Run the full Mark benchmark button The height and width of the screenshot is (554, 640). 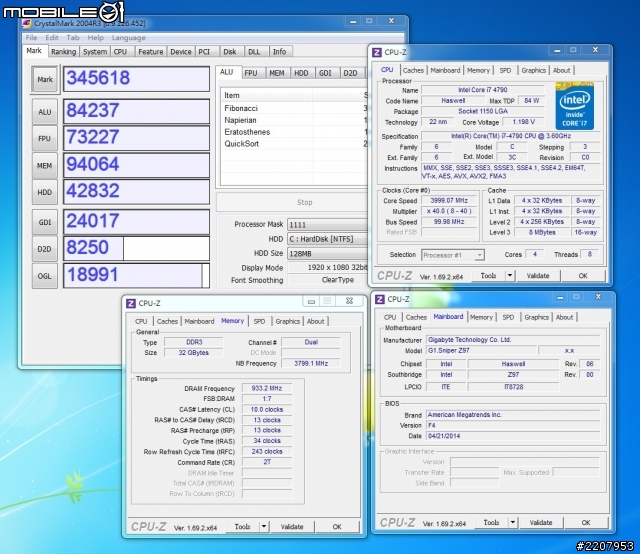click(45, 79)
